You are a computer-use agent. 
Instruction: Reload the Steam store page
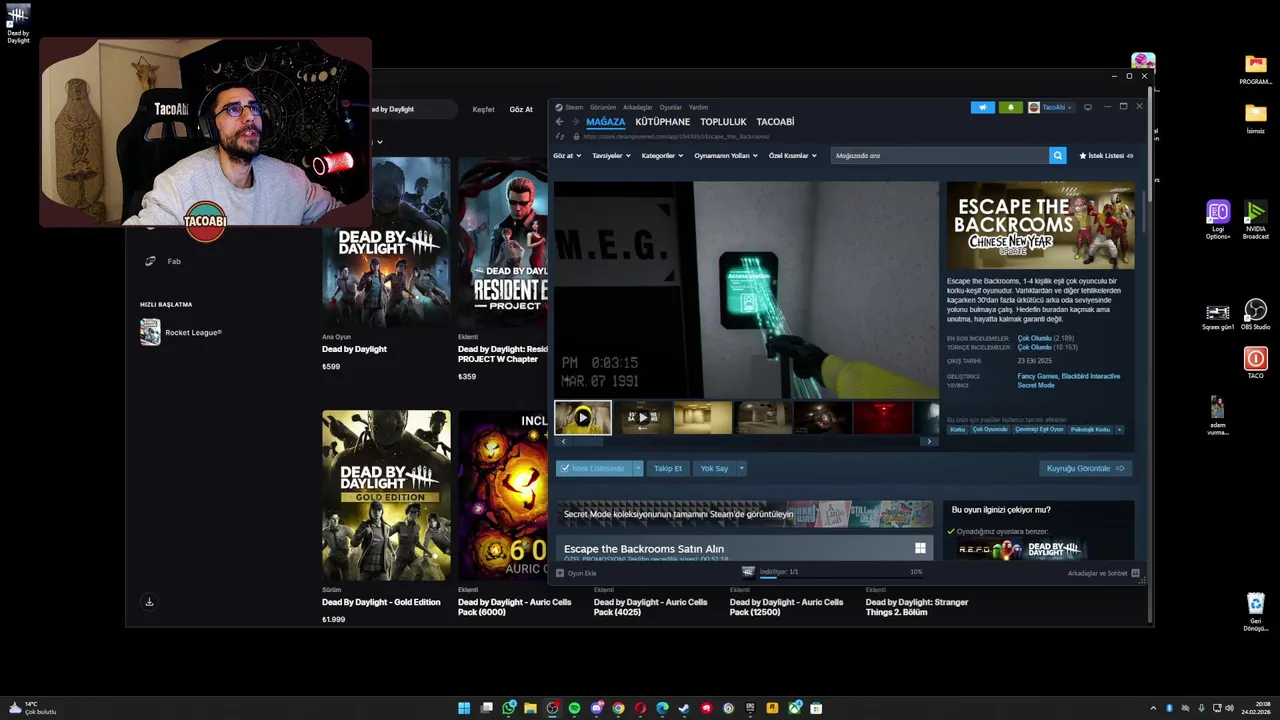click(x=560, y=136)
